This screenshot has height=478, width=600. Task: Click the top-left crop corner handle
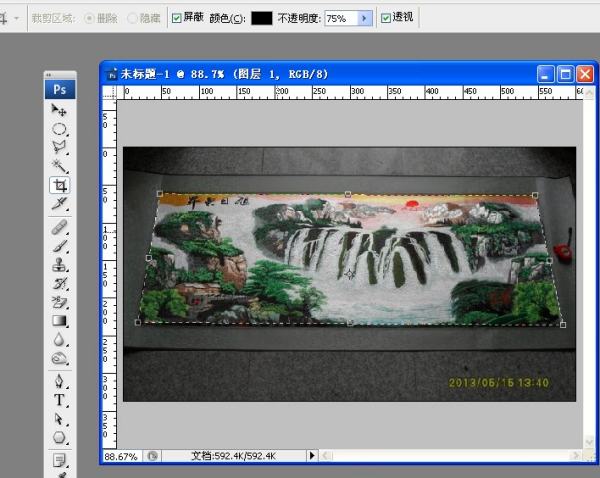[x=160, y=194]
